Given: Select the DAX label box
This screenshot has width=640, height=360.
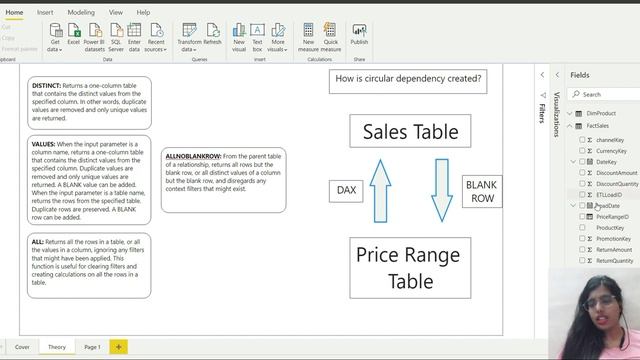Looking at the screenshot, I should [x=346, y=191].
